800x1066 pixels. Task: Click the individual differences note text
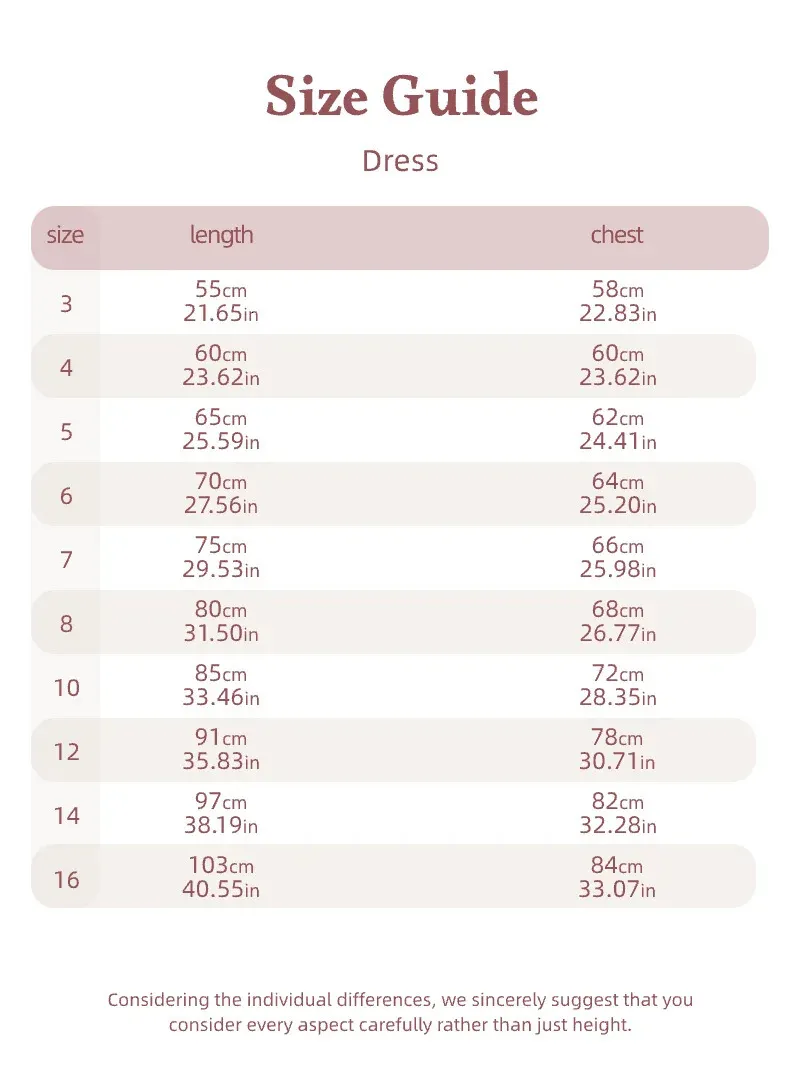tap(400, 1012)
